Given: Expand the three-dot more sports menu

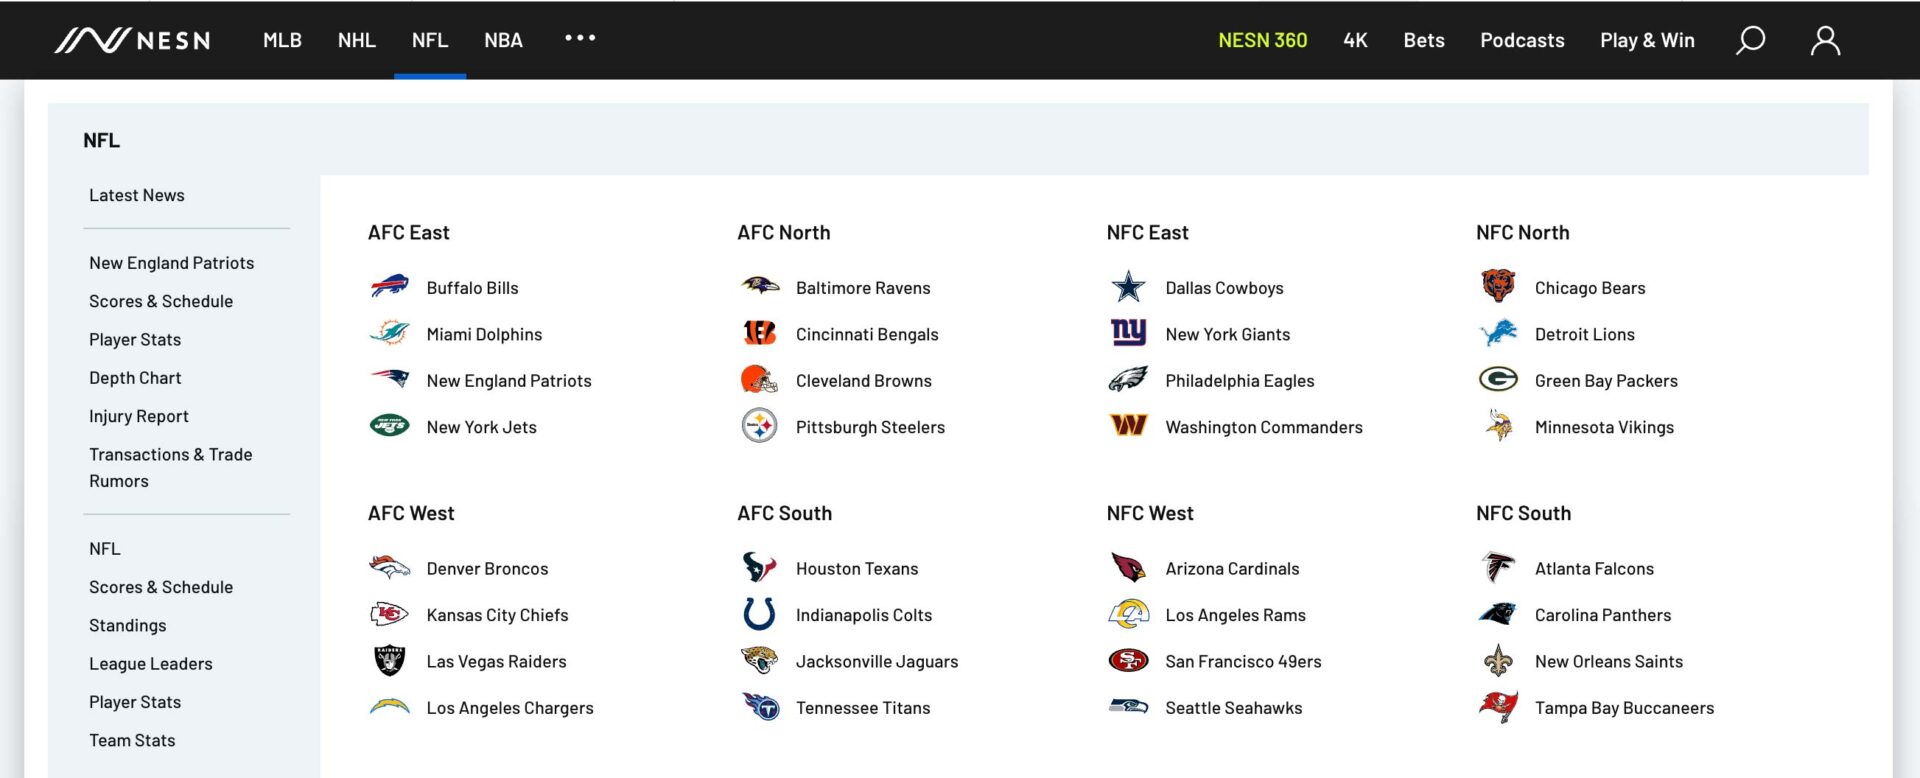Looking at the screenshot, I should tap(580, 38).
